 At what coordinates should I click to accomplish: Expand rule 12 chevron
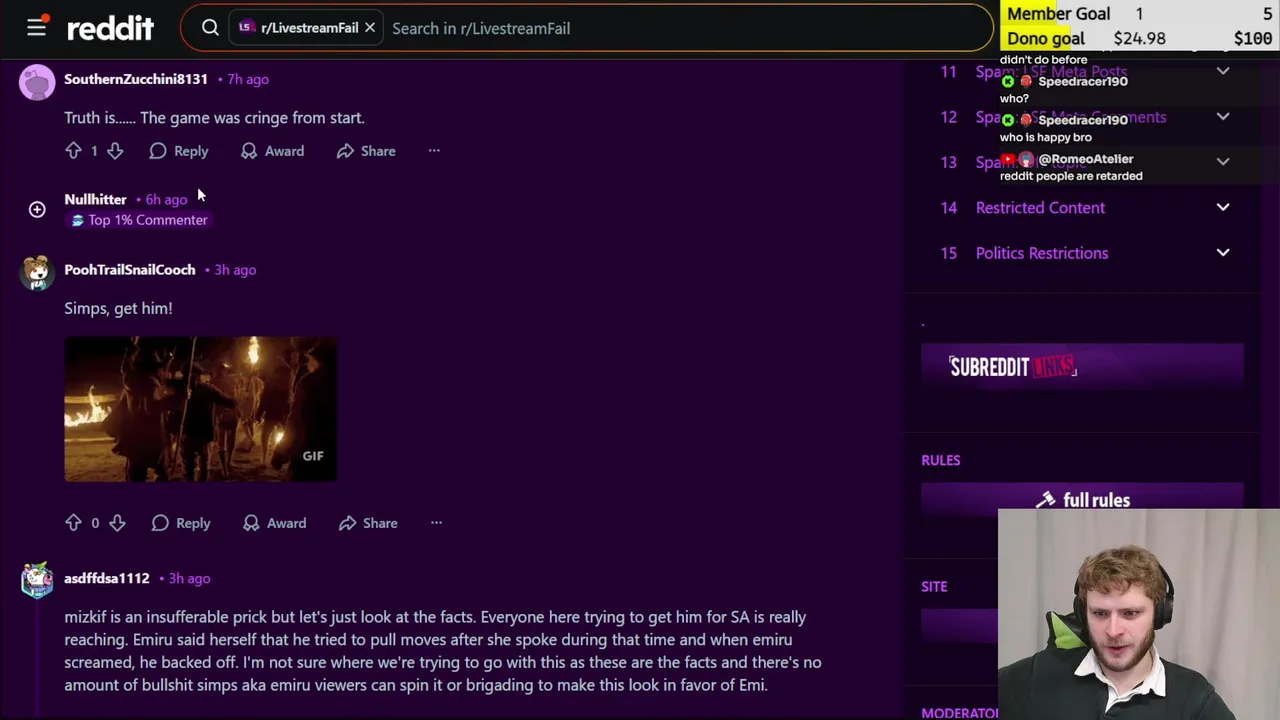[x=1223, y=117]
